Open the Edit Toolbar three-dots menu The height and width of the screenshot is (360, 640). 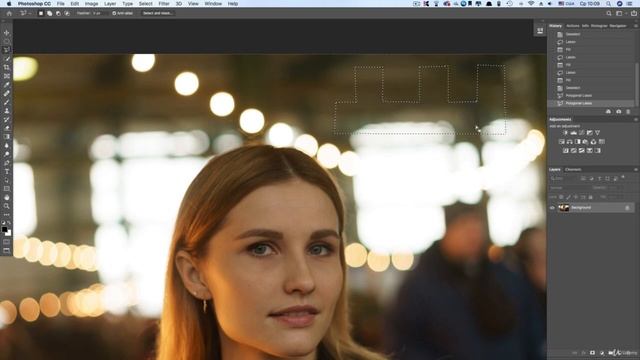[7, 215]
